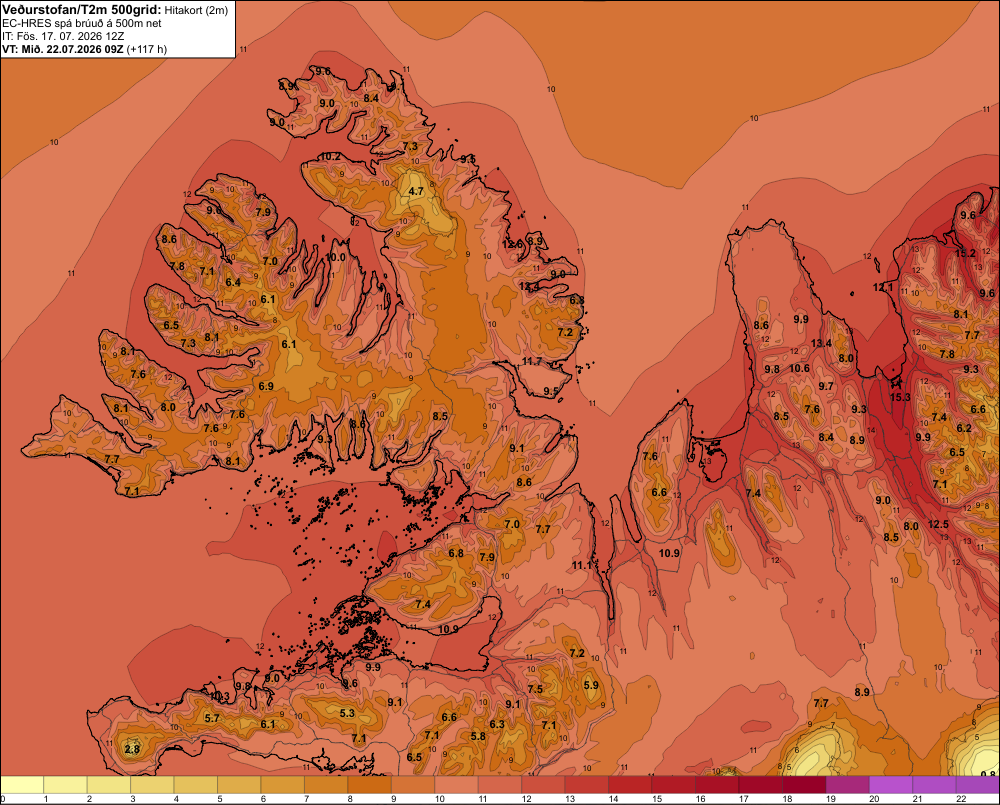Click the 12.6 temperature value
Image resolution: width=1000 pixels, height=805 pixels.
click(x=512, y=244)
